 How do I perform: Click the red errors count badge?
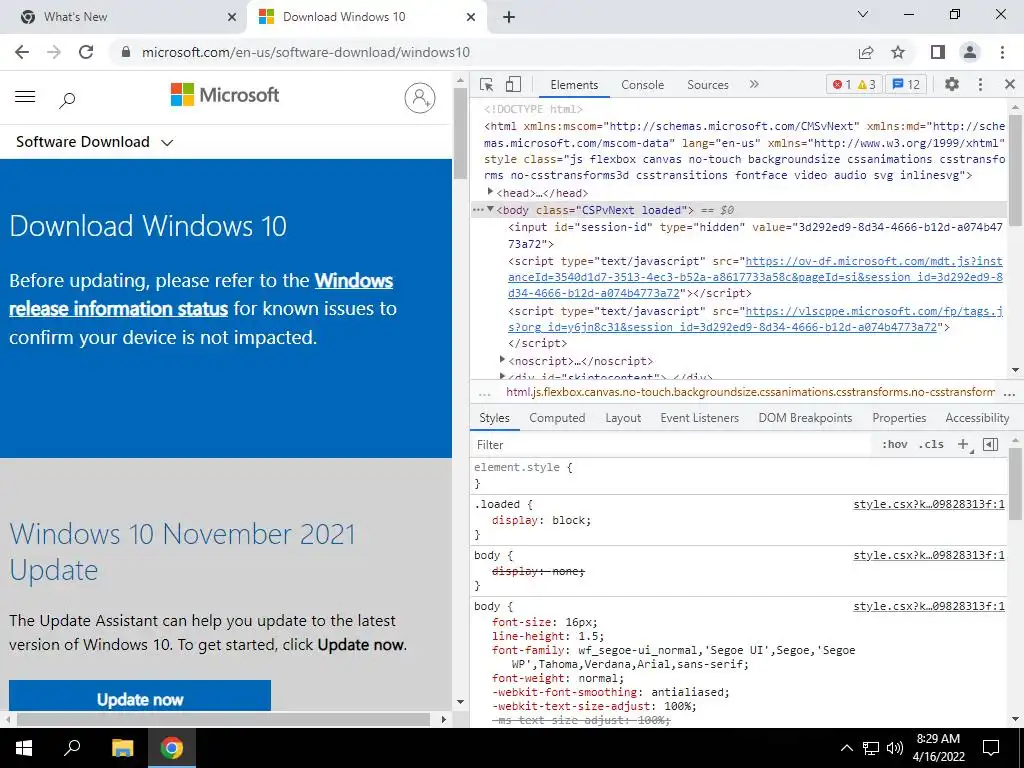[841, 84]
